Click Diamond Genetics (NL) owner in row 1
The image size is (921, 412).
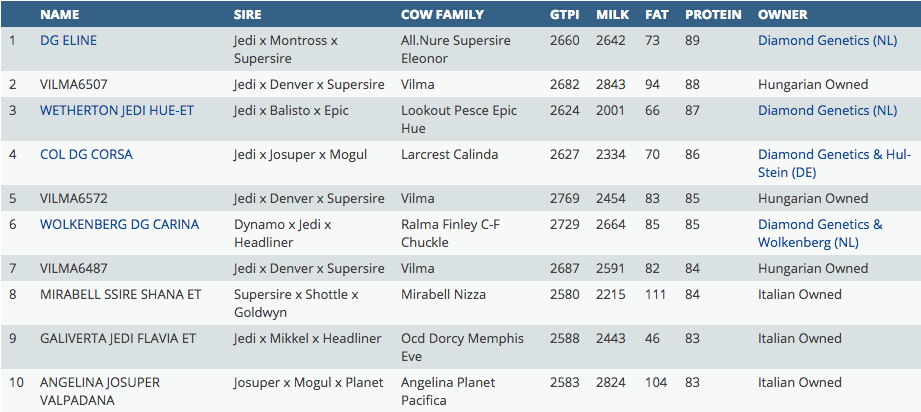[827, 41]
